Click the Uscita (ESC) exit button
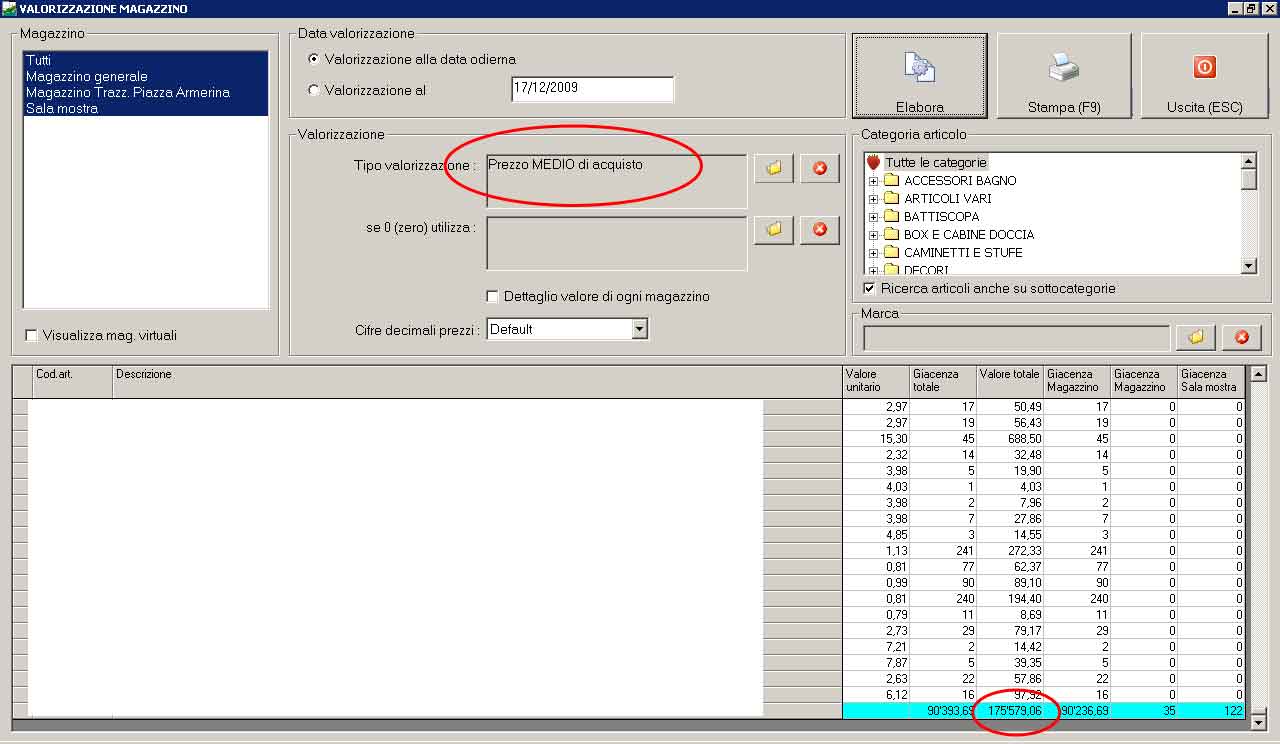The height and width of the screenshot is (744, 1280). [x=1204, y=76]
